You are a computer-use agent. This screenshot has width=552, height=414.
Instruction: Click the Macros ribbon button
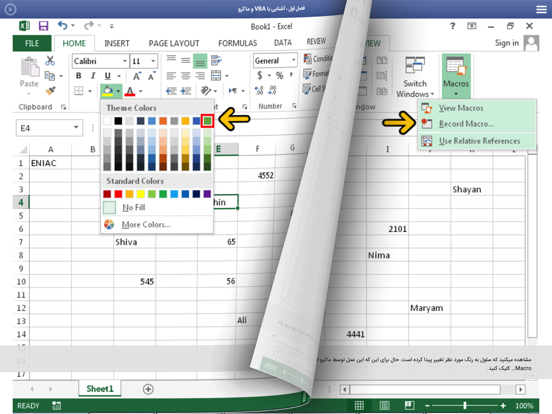coord(456,76)
